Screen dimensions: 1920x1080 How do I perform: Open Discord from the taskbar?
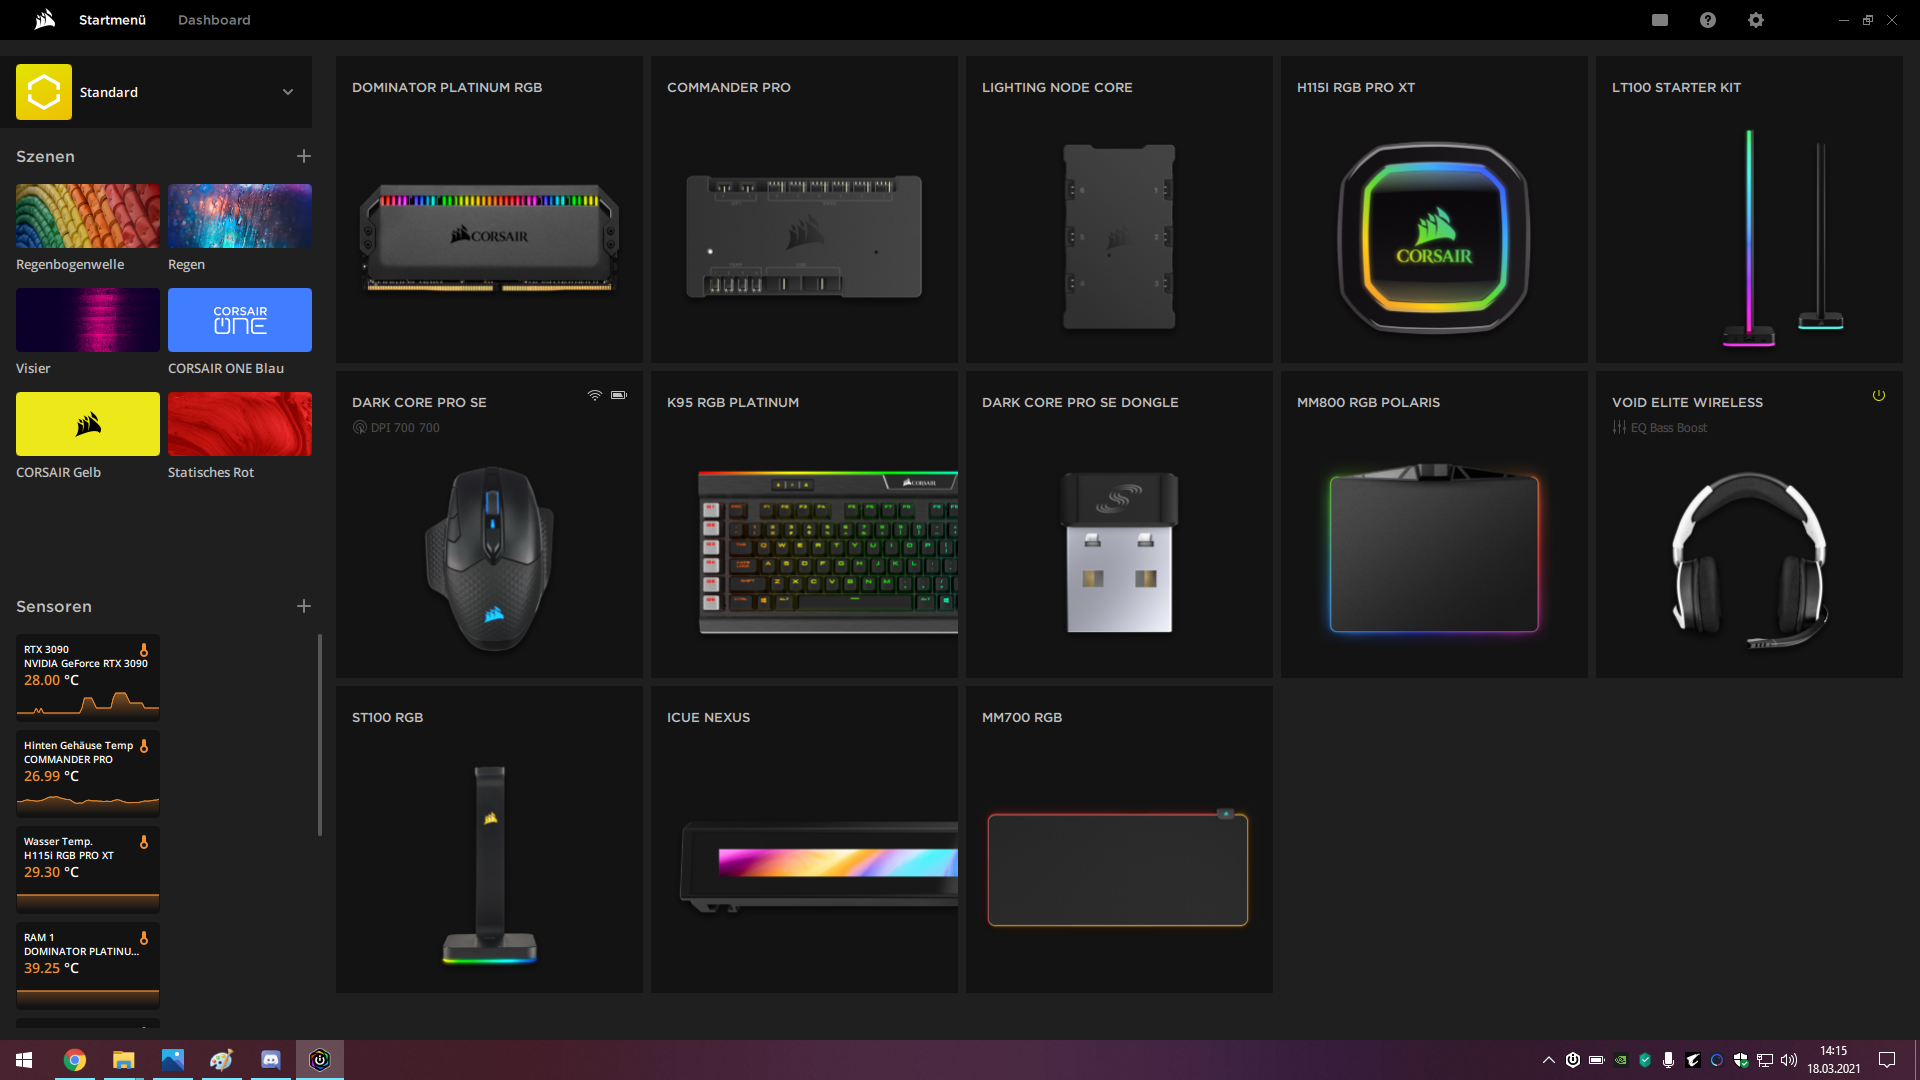270,1060
